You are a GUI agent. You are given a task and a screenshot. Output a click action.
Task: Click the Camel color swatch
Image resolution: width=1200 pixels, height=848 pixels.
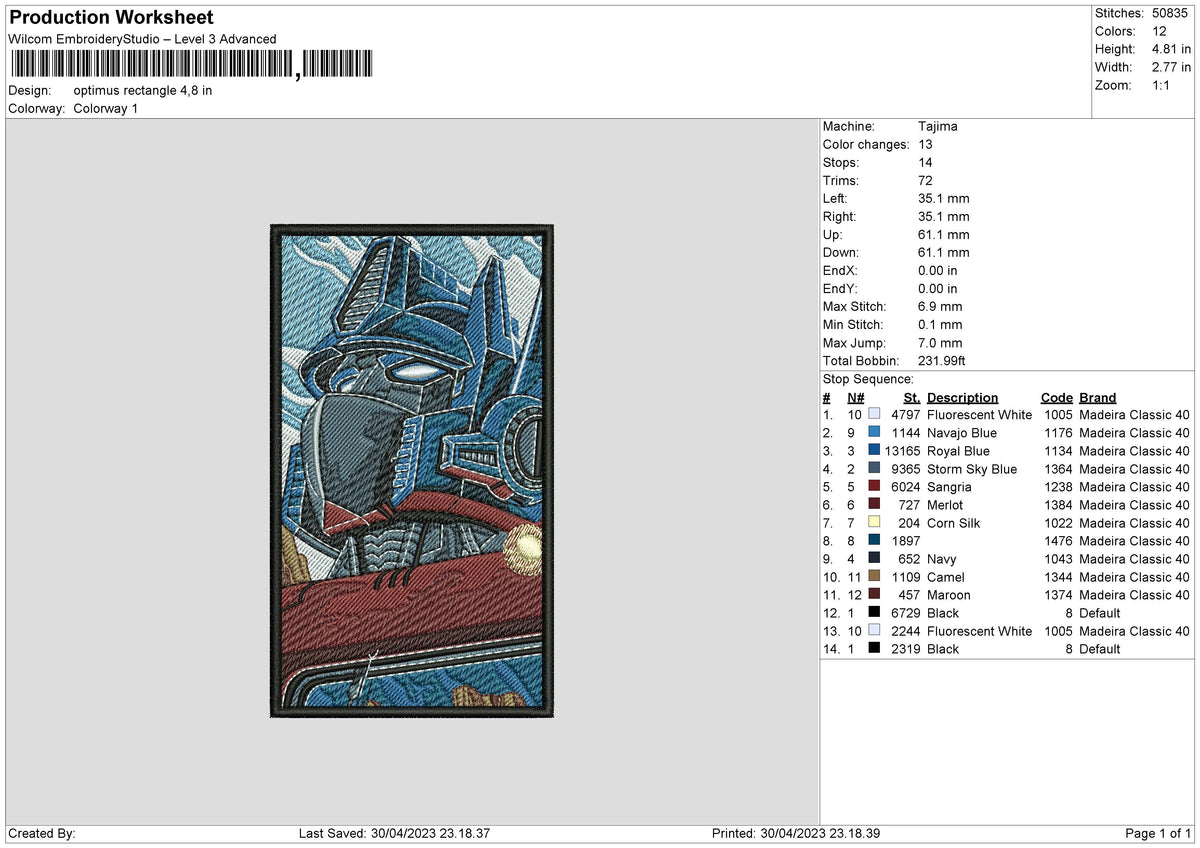874,577
